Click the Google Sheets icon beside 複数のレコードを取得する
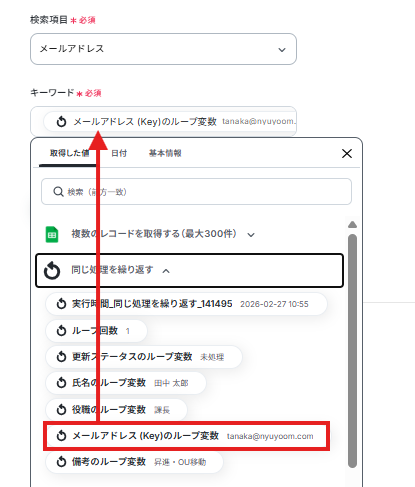 click(52, 234)
